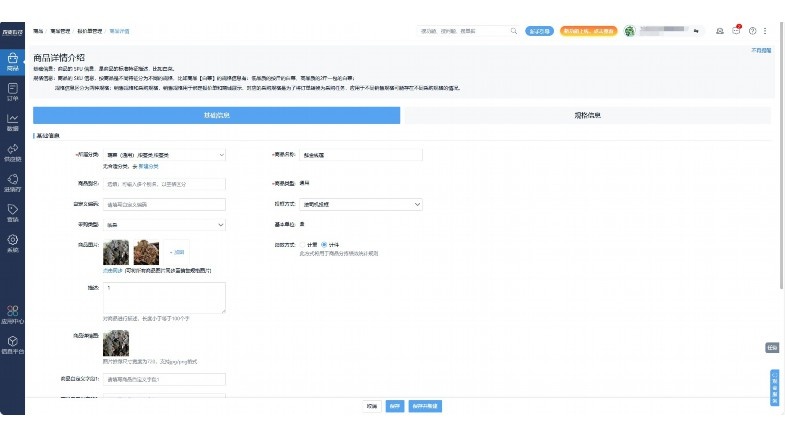
Task: Go to the first breadcrumb item
Action: [38, 31]
